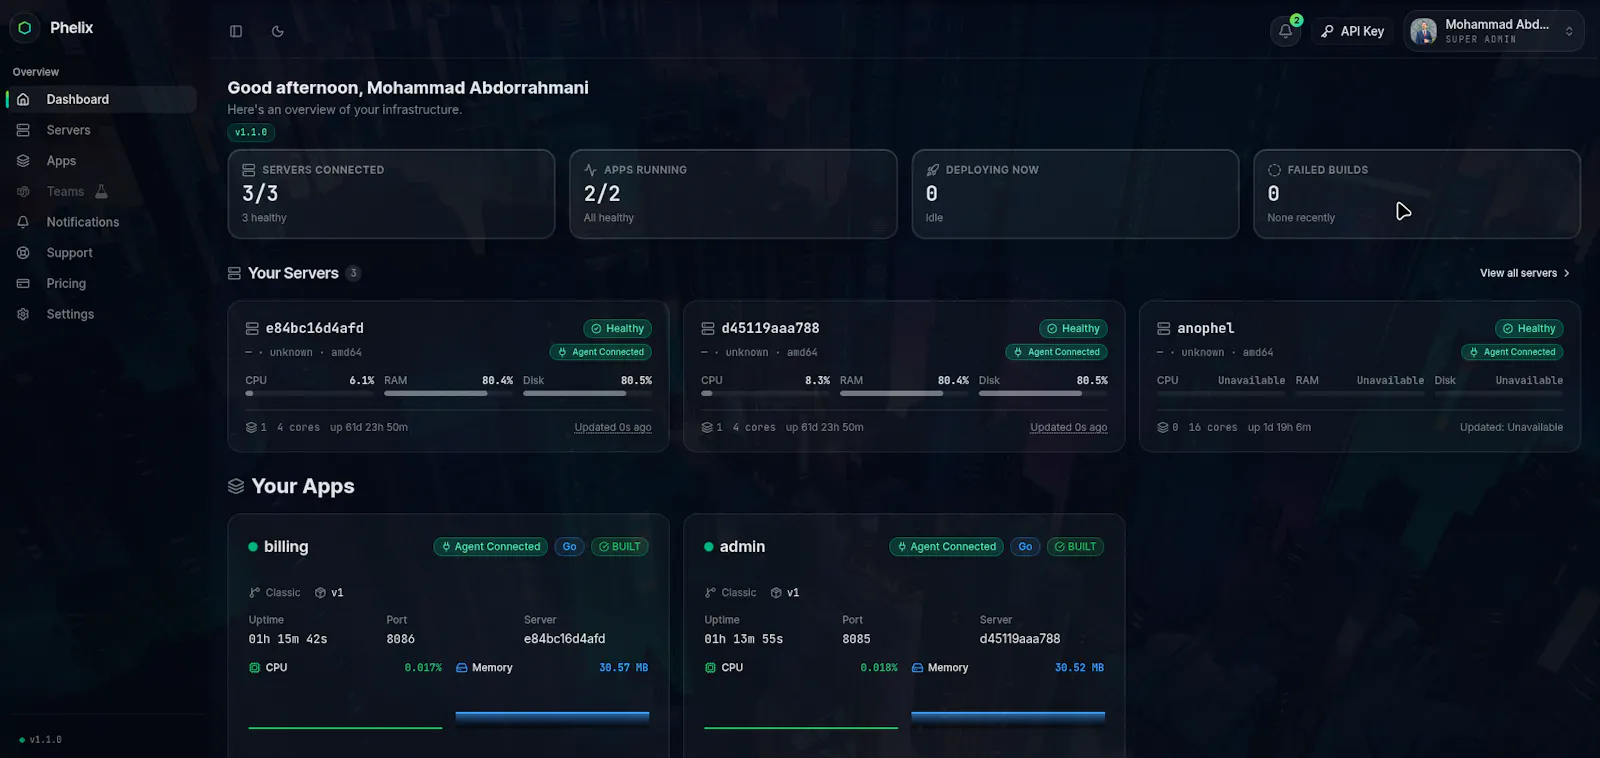Click the rocket icon in Deploying Now
Image resolution: width=1600 pixels, height=758 pixels.
click(933, 170)
